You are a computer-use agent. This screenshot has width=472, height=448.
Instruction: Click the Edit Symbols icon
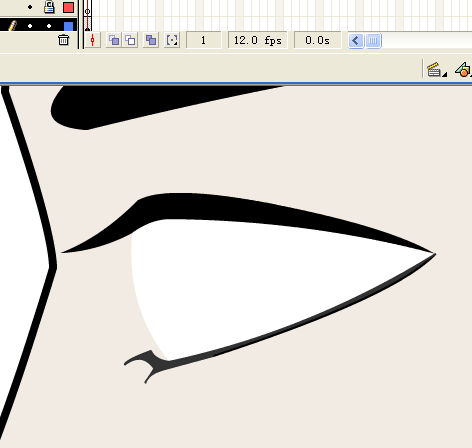coord(464,69)
